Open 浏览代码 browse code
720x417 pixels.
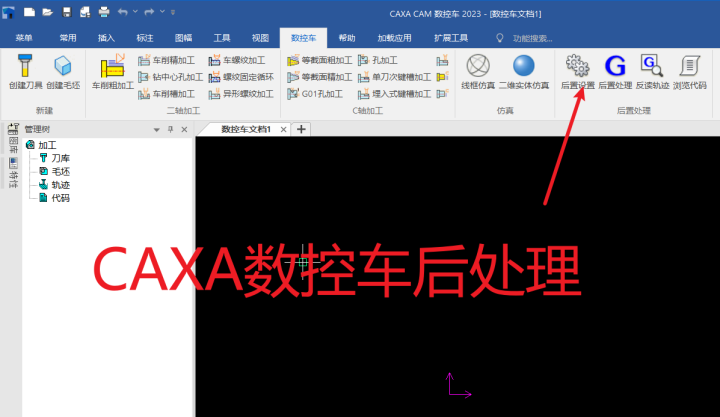click(690, 72)
